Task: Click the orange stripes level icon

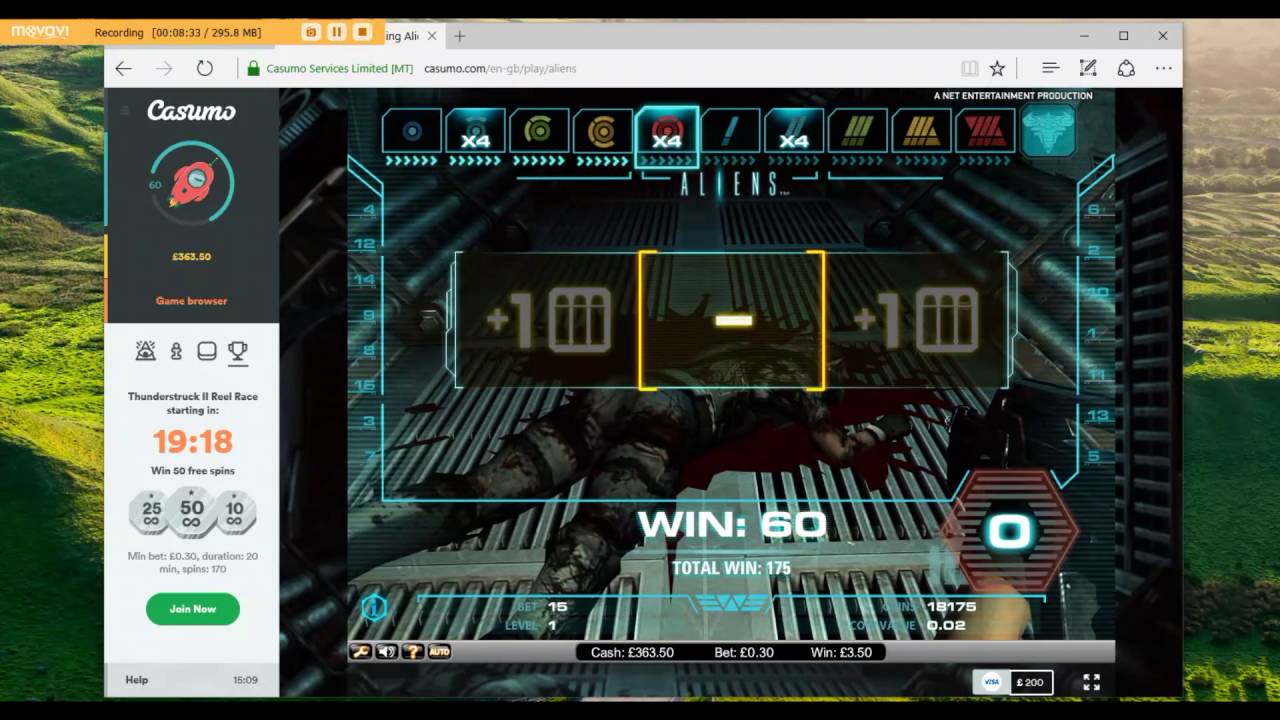Action: (922, 131)
